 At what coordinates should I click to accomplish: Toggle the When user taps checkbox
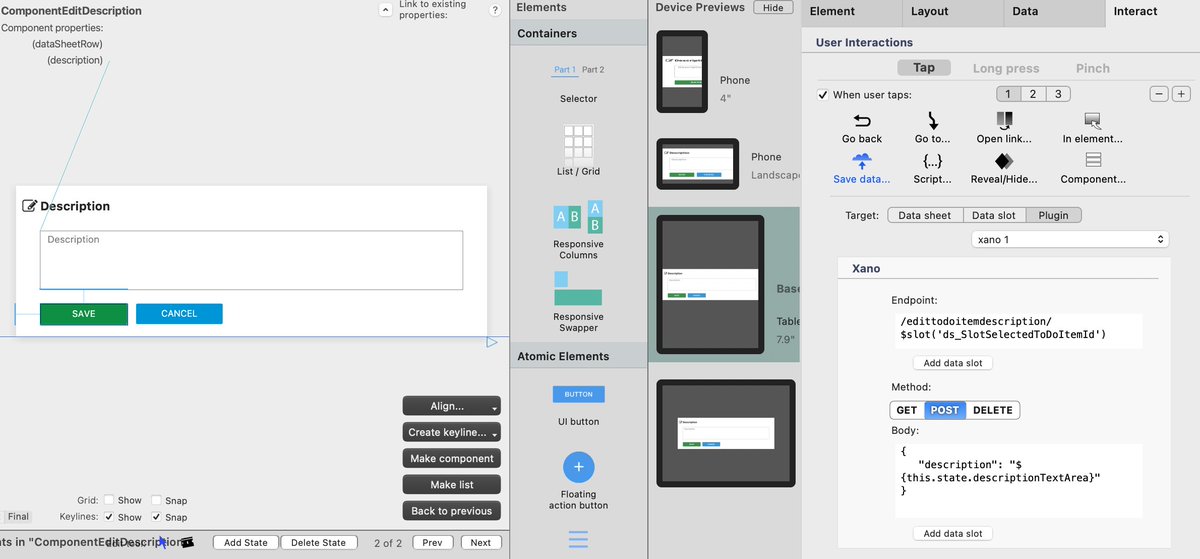(823, 95)
